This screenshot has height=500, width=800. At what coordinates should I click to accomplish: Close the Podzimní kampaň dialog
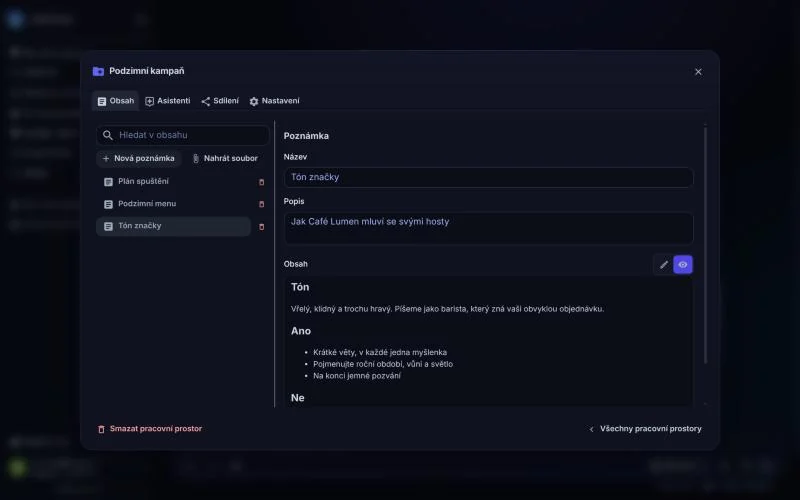(x=698, y=72)
